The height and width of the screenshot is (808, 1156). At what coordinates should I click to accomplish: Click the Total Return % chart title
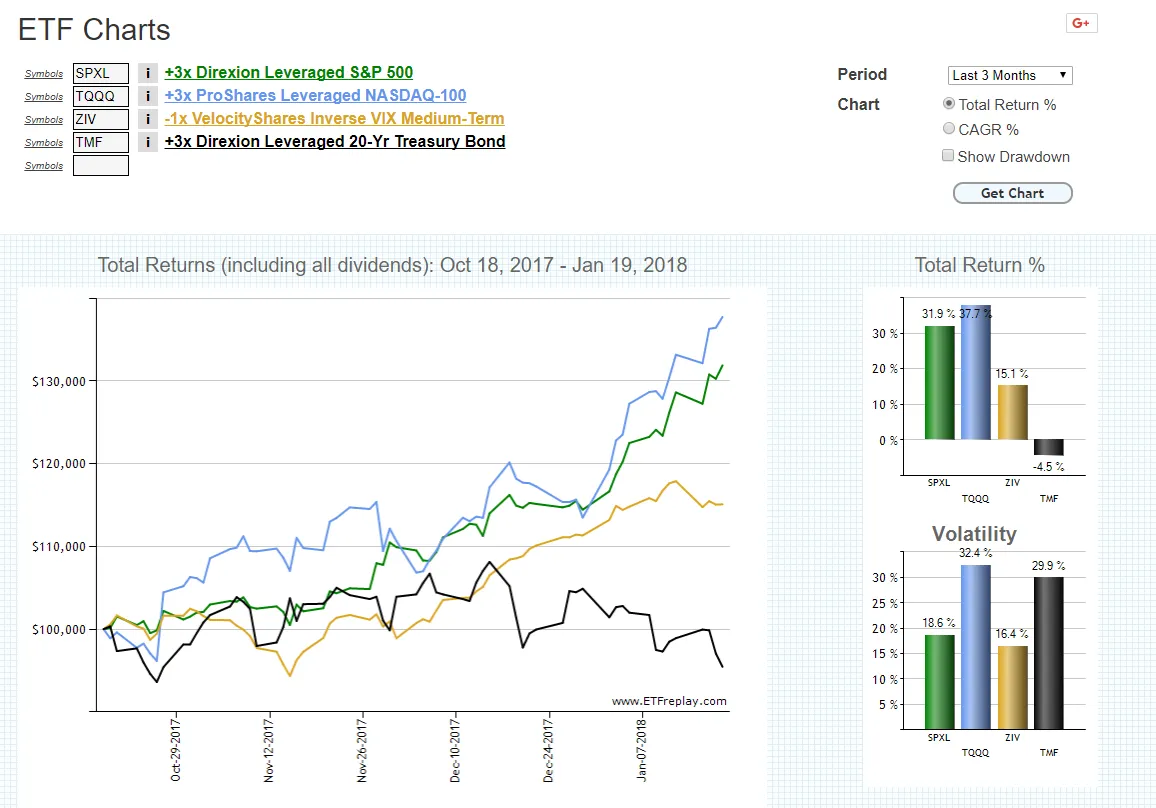(x=980, y=265)
